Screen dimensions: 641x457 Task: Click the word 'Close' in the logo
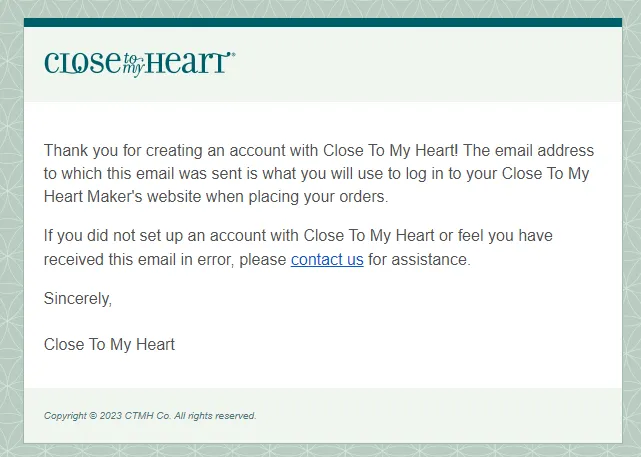point(83,63)
